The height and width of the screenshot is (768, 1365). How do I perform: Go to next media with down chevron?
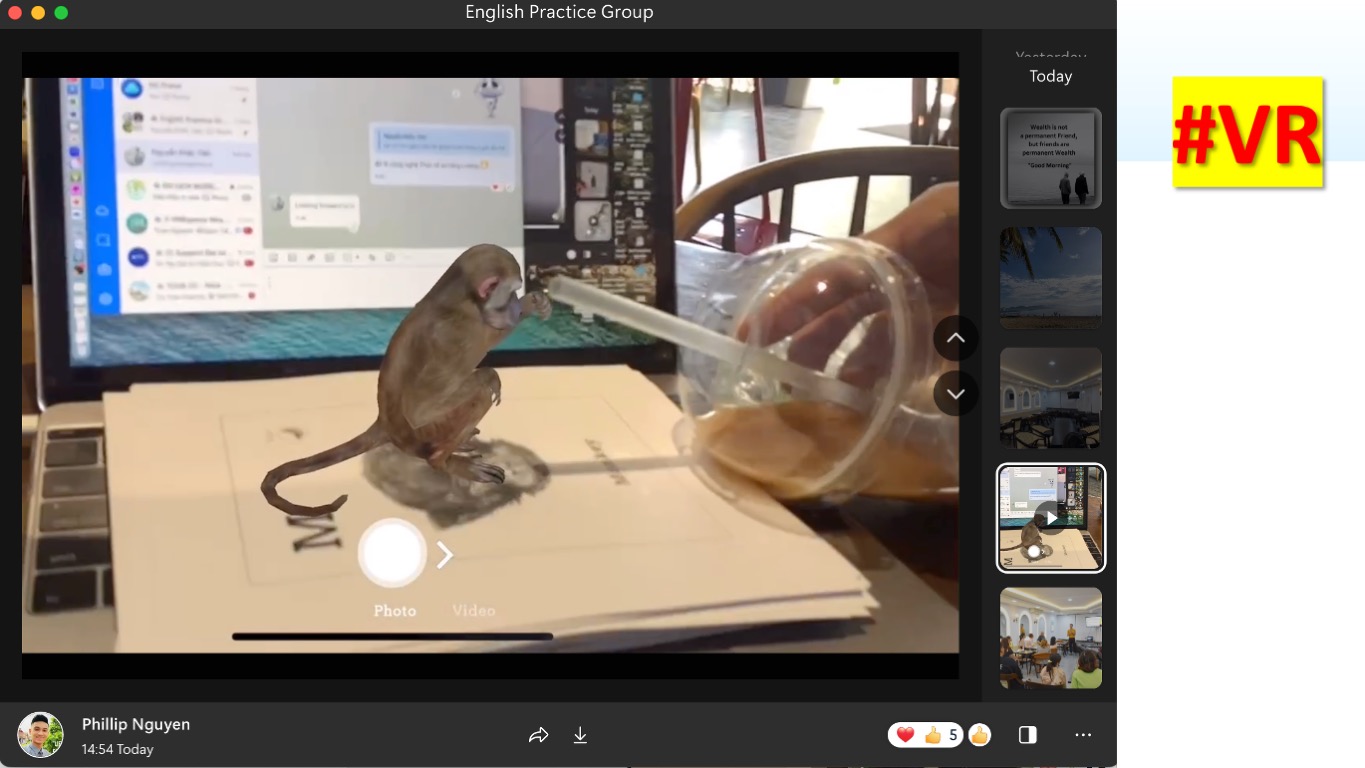pyautogui.click(x=955, y=393)
